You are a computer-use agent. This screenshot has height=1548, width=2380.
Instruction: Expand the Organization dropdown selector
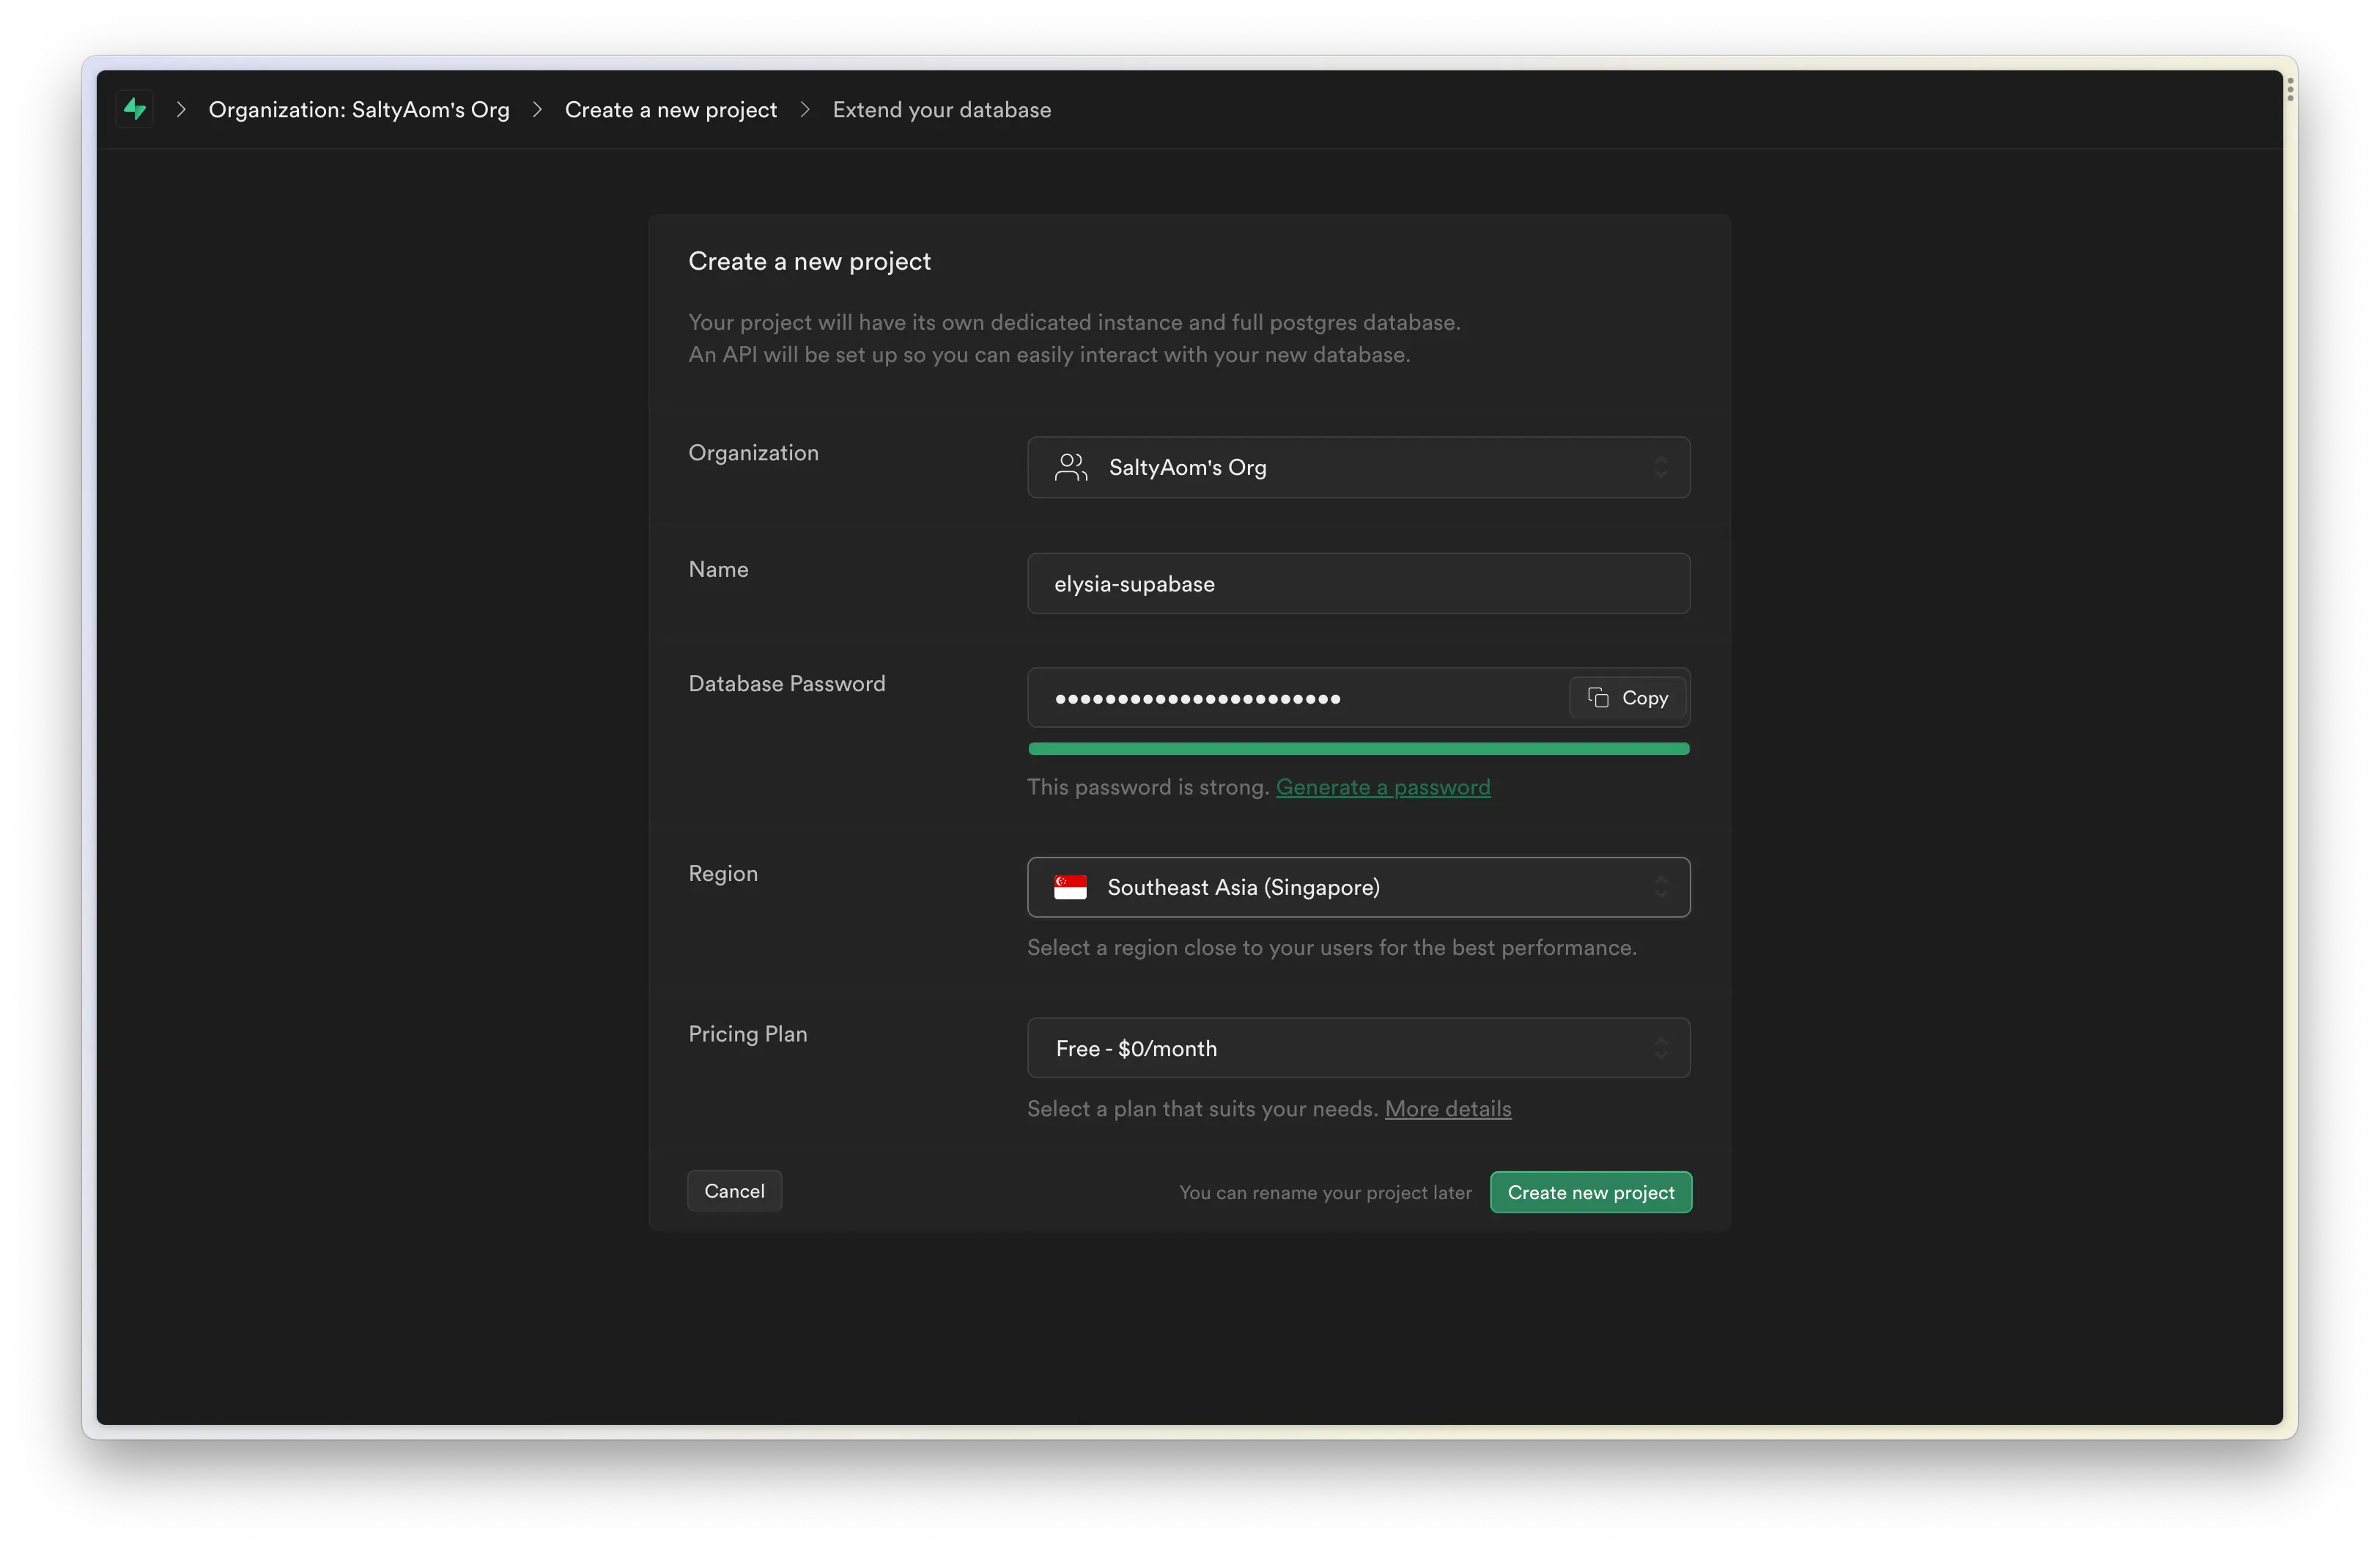click(x=1359, y=467)
